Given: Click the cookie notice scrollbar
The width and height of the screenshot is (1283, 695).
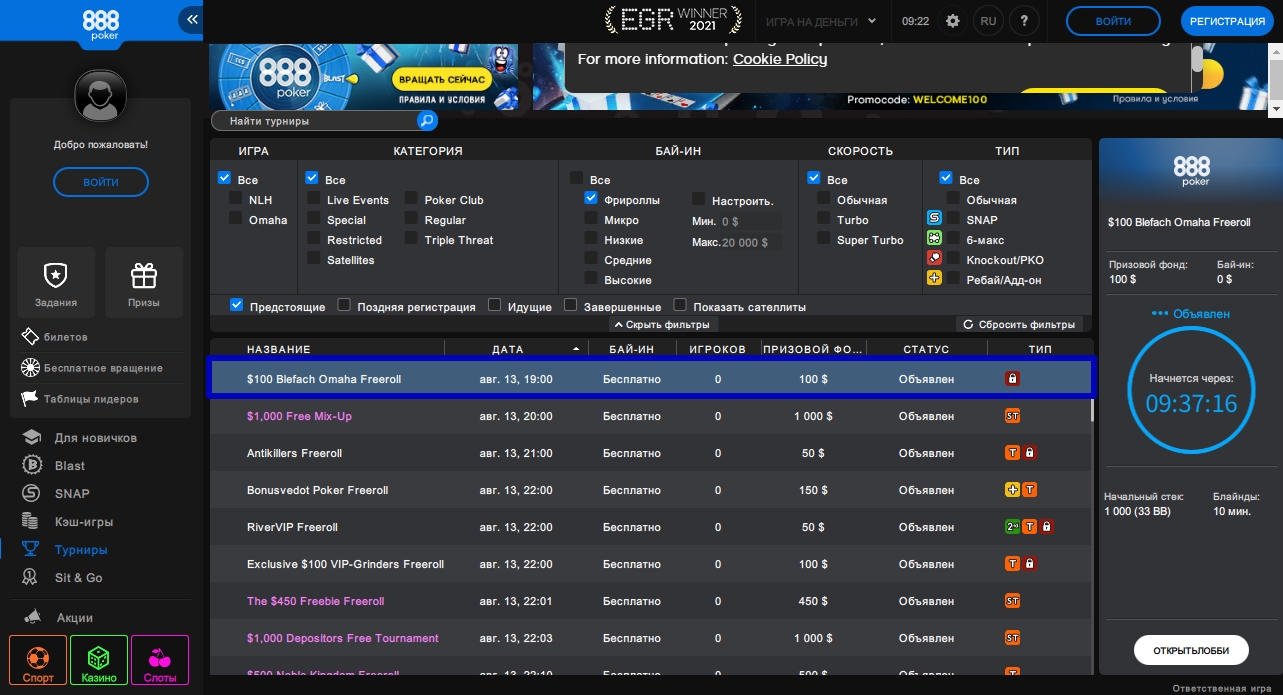Looking at the screenshot, I should tap(1197, 58).
